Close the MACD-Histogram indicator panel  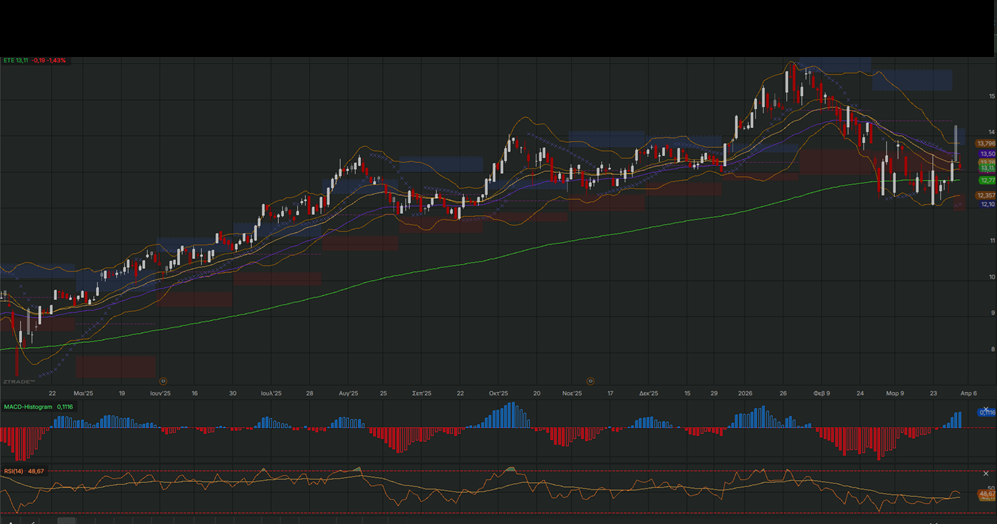tap(986, 410)
